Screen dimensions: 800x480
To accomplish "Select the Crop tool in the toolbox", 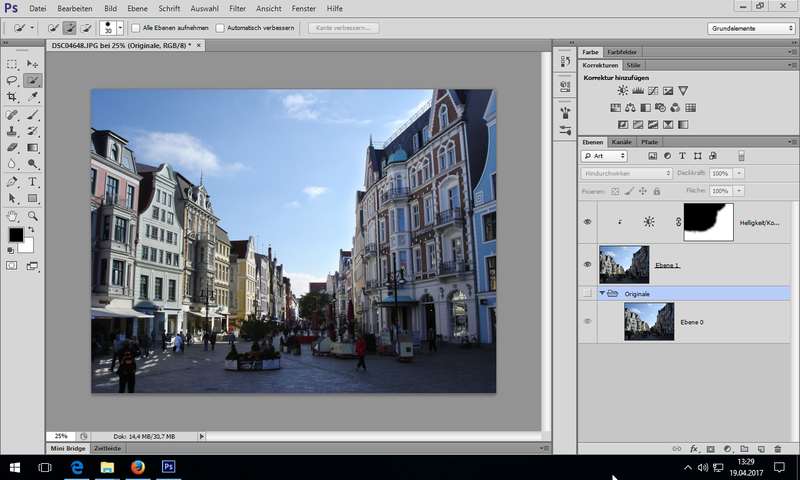I will tap(12, 97).
